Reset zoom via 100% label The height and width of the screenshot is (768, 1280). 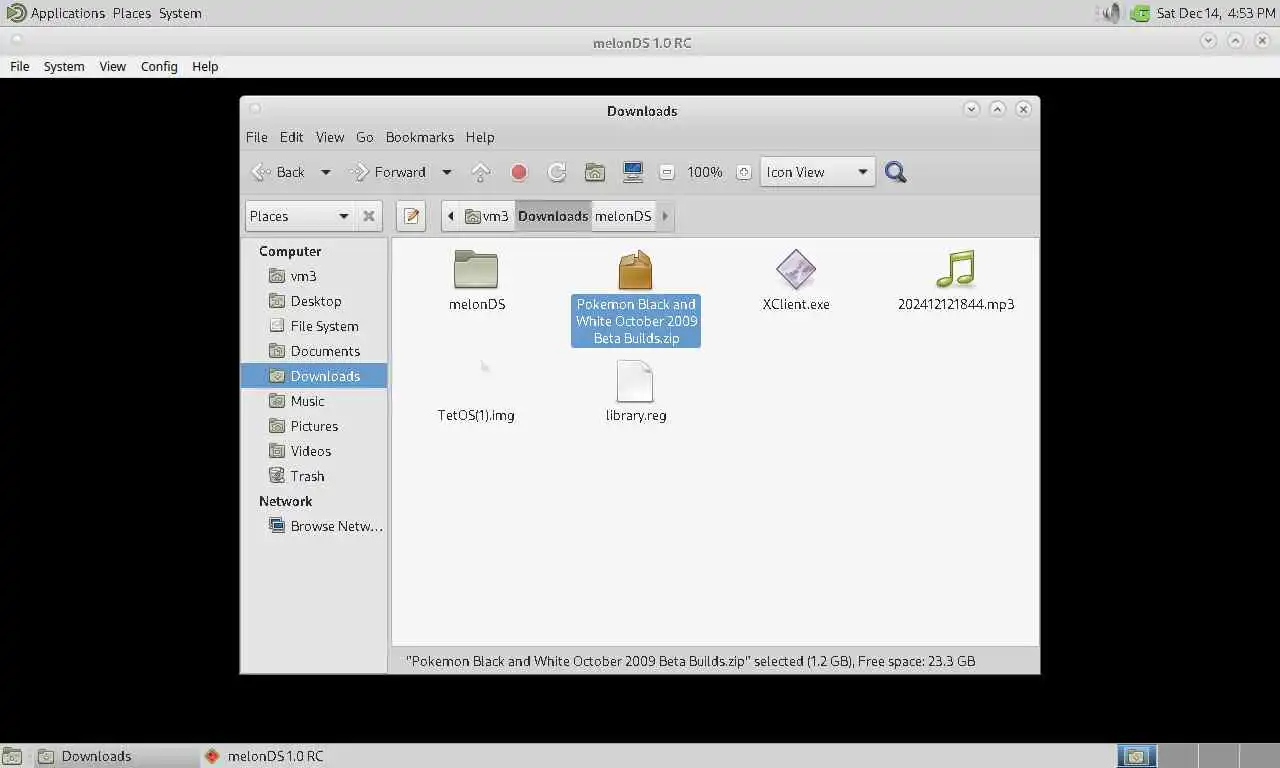point(705,172)
